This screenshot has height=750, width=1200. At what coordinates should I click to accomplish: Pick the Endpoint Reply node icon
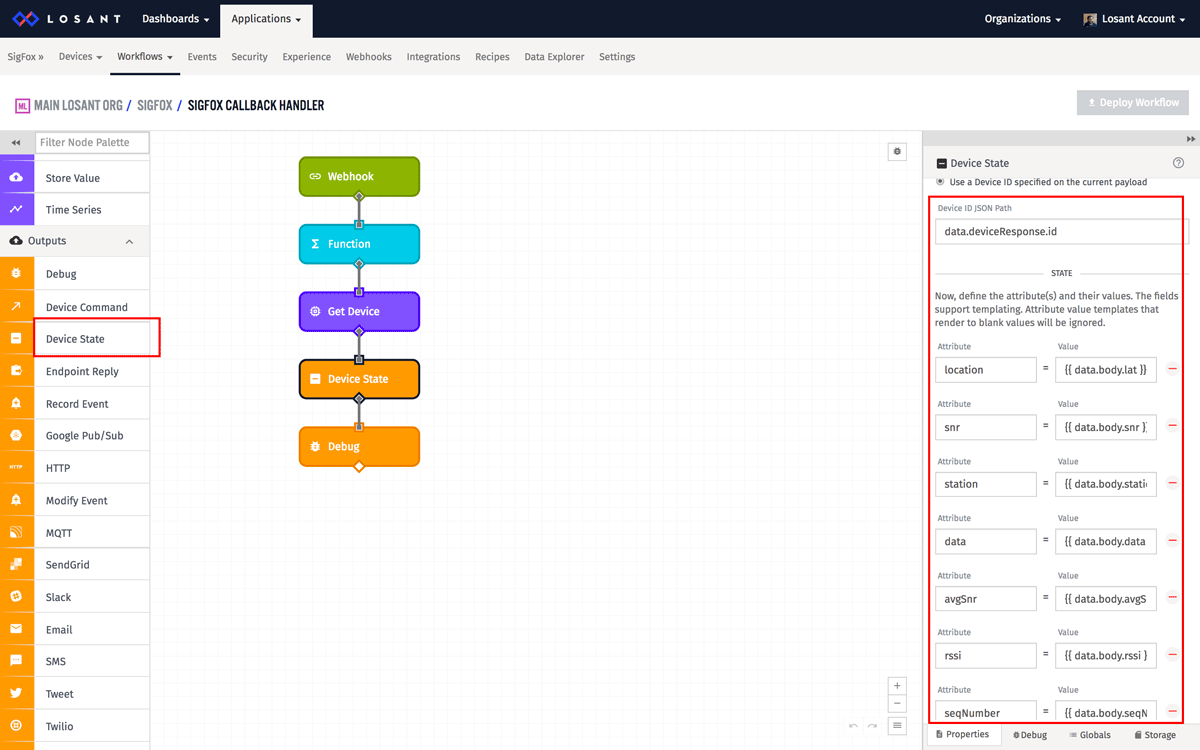[x=16, y=371]
